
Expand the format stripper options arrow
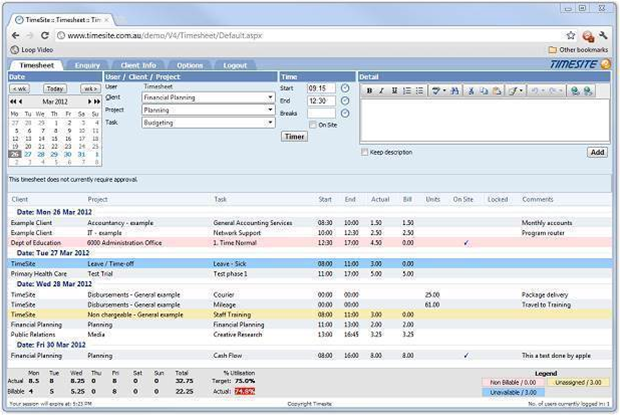coord(521,91)
